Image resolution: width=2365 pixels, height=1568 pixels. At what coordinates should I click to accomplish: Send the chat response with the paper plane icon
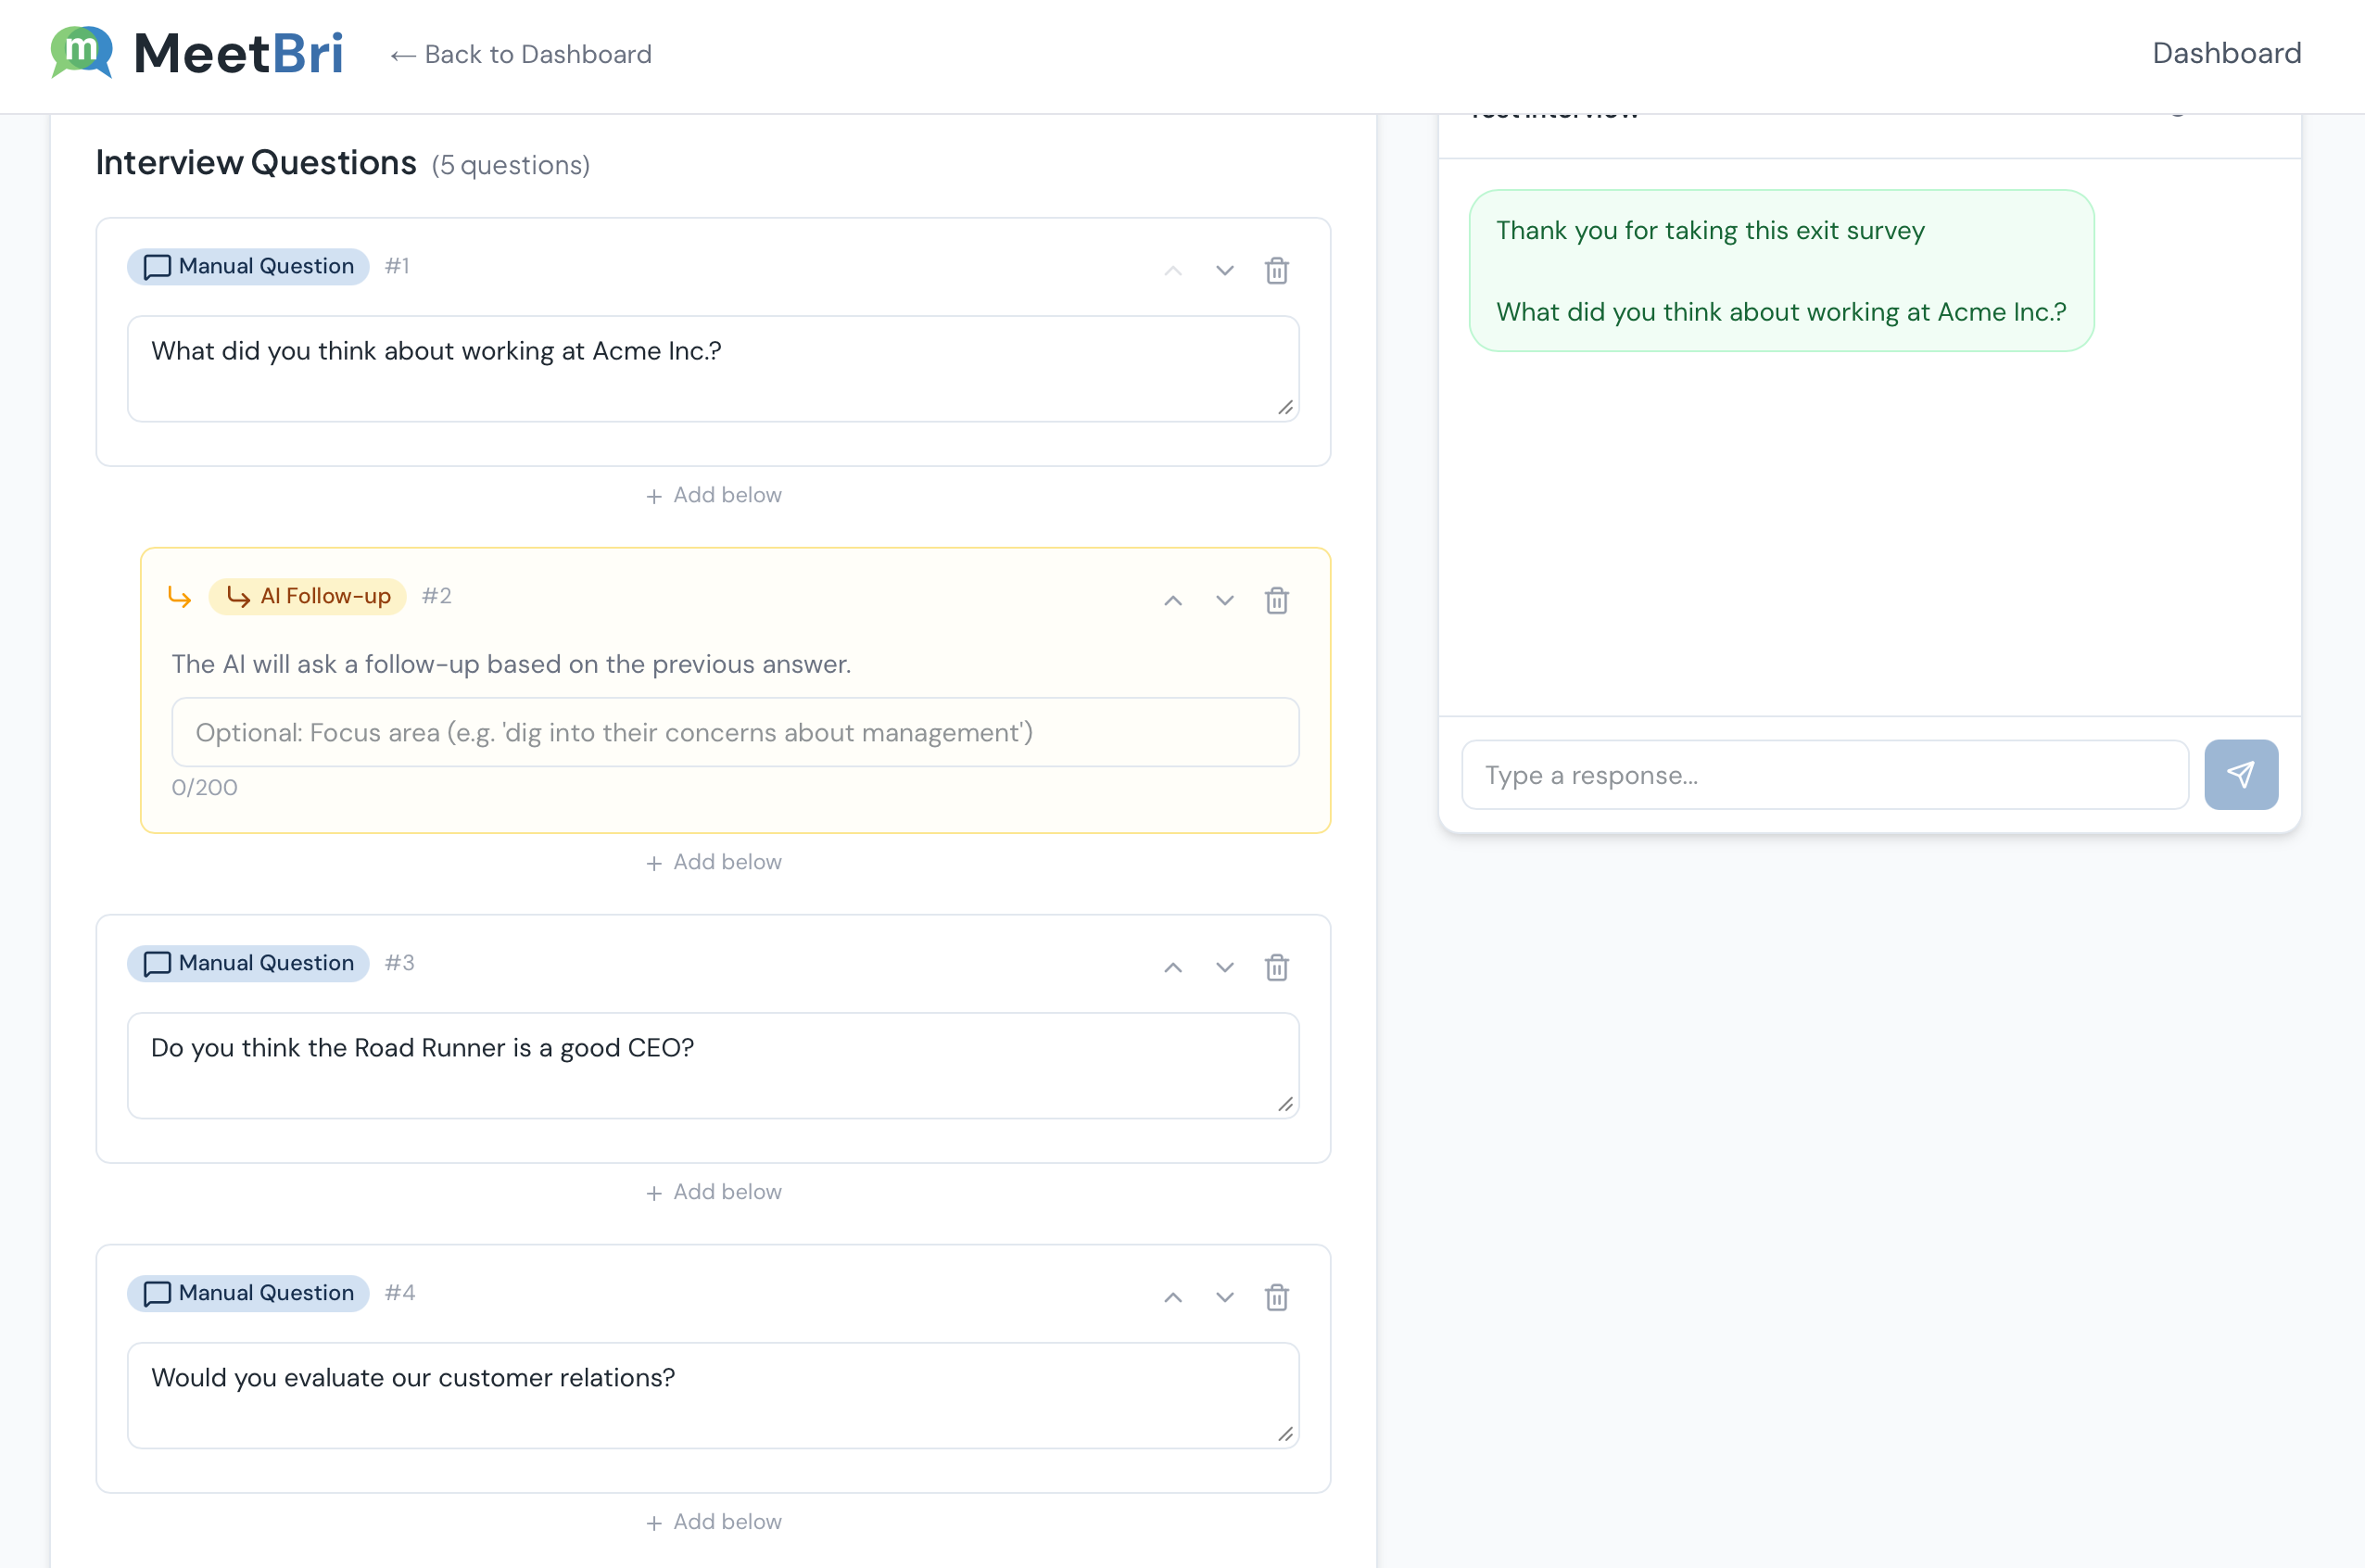point(2242,774)
